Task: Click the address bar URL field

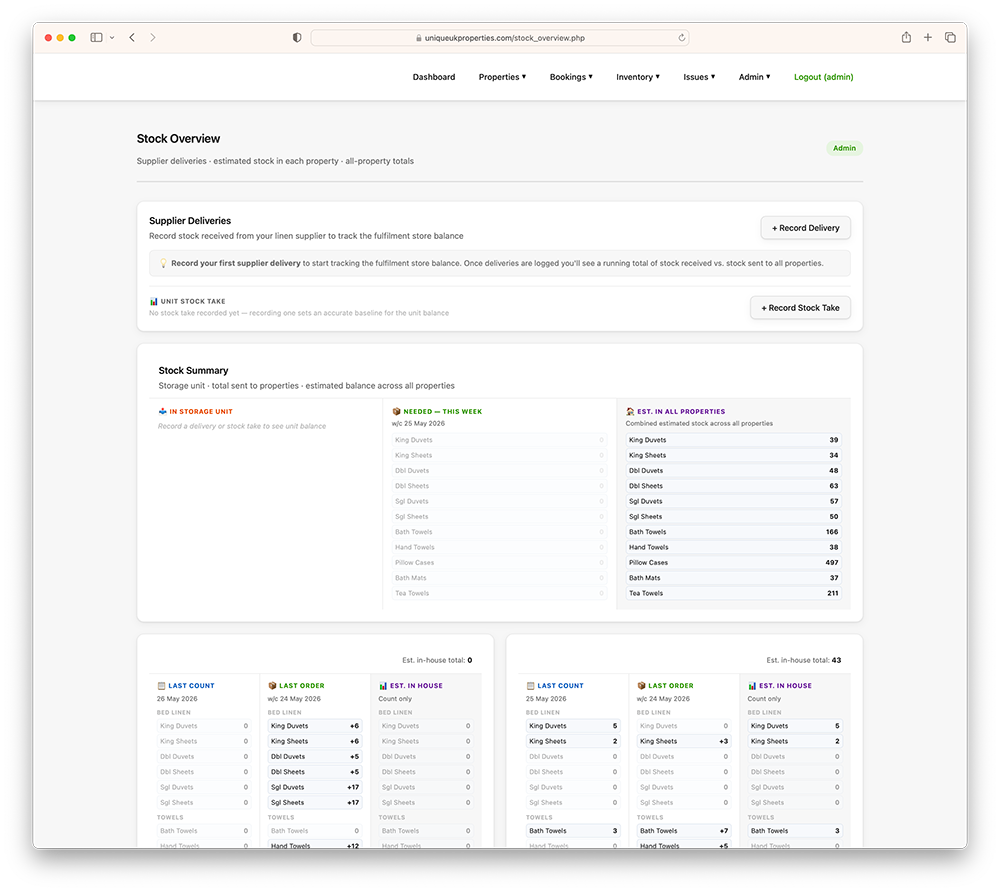Action: click(499, 38)
